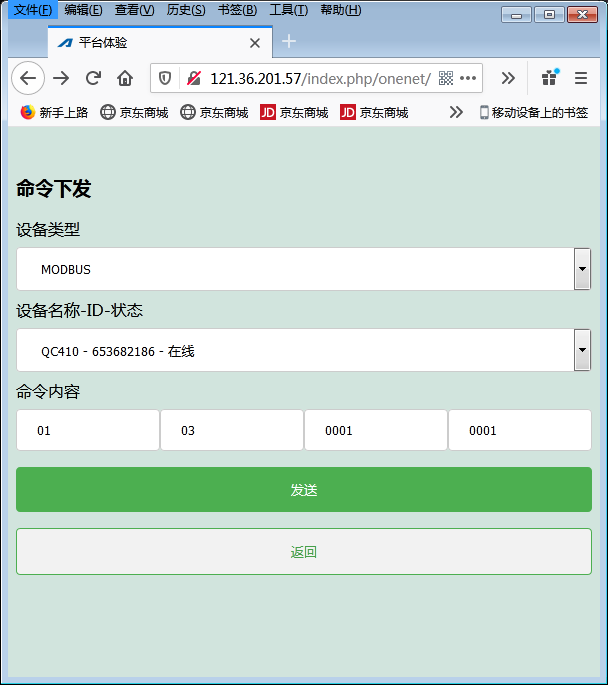This screenshot has width=608, height=685.
Task: Open first JD logo 京东商城 bookmark
Action: [294, 113]
